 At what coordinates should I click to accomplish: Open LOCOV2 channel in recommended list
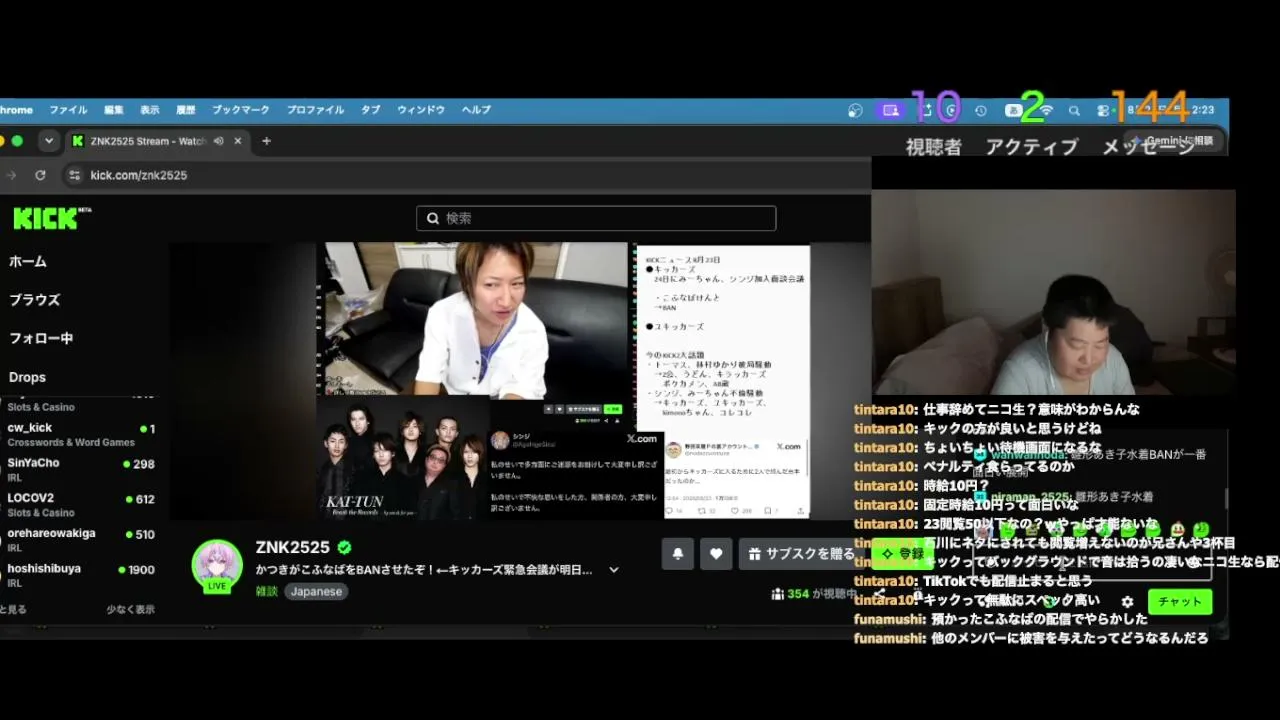[x=80, y=505]
